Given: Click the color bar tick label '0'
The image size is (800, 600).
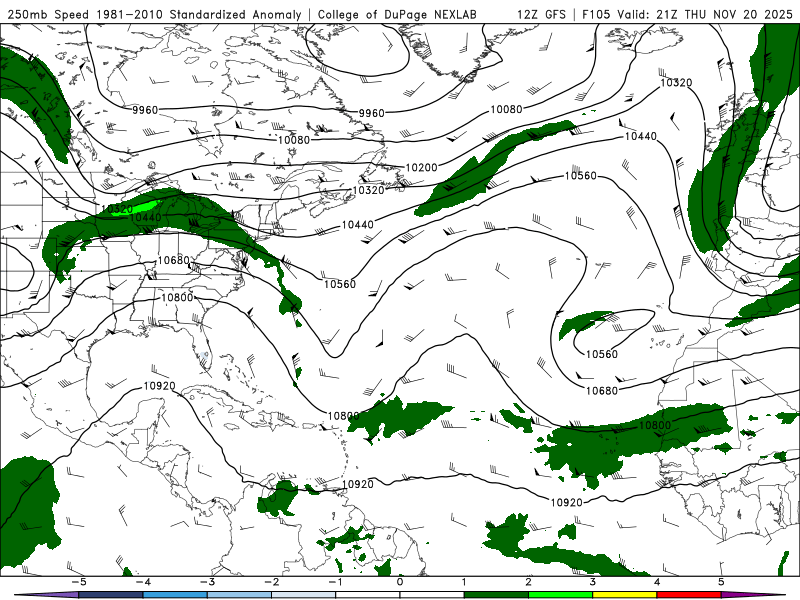Looking at the screenshot, I should [x=400, y=582].
